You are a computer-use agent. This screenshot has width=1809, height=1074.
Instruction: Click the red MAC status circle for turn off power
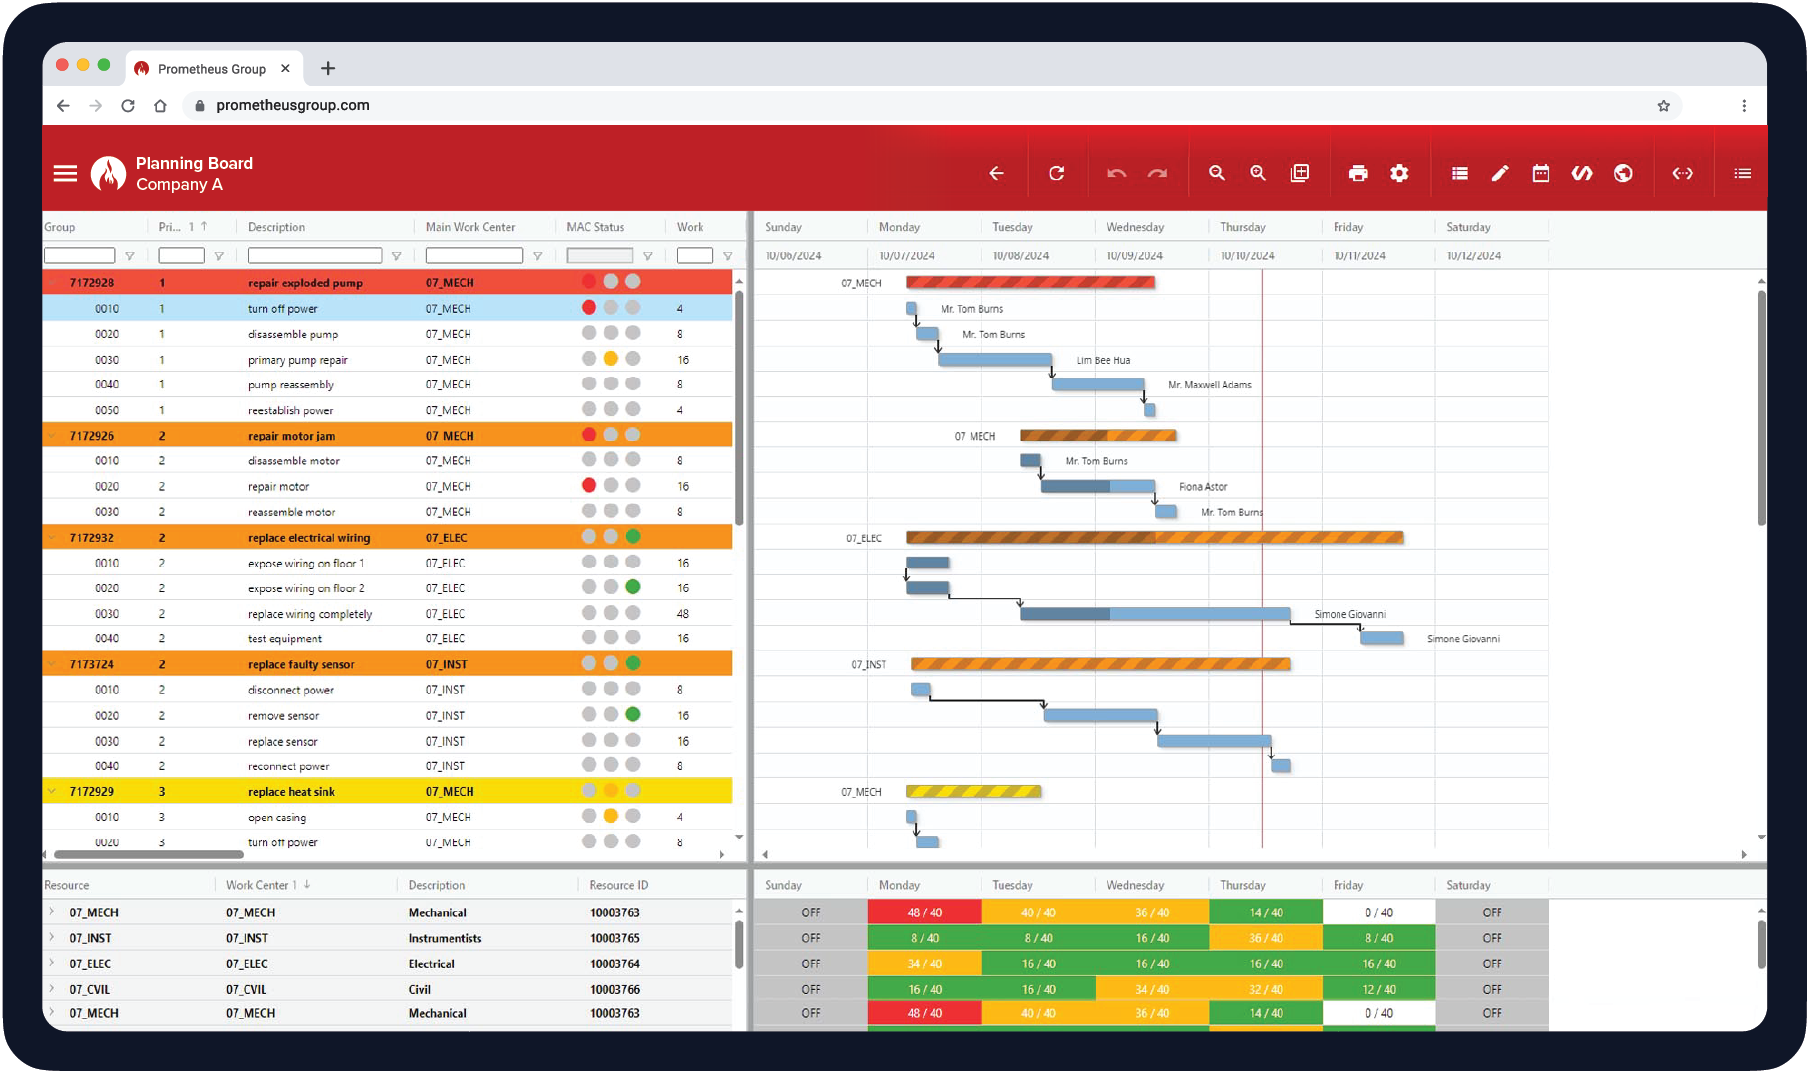[589, 308]
